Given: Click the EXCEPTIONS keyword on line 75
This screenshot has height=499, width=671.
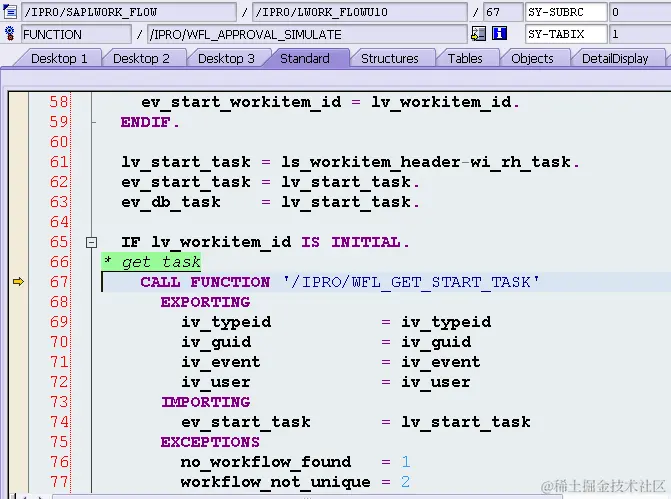Looking at the screenshot, I should 210,442.
